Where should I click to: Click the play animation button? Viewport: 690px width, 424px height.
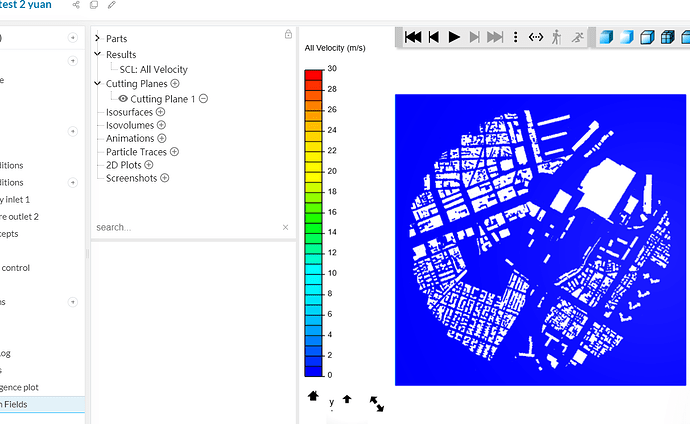pyautogui.click(x=454, y=37)
